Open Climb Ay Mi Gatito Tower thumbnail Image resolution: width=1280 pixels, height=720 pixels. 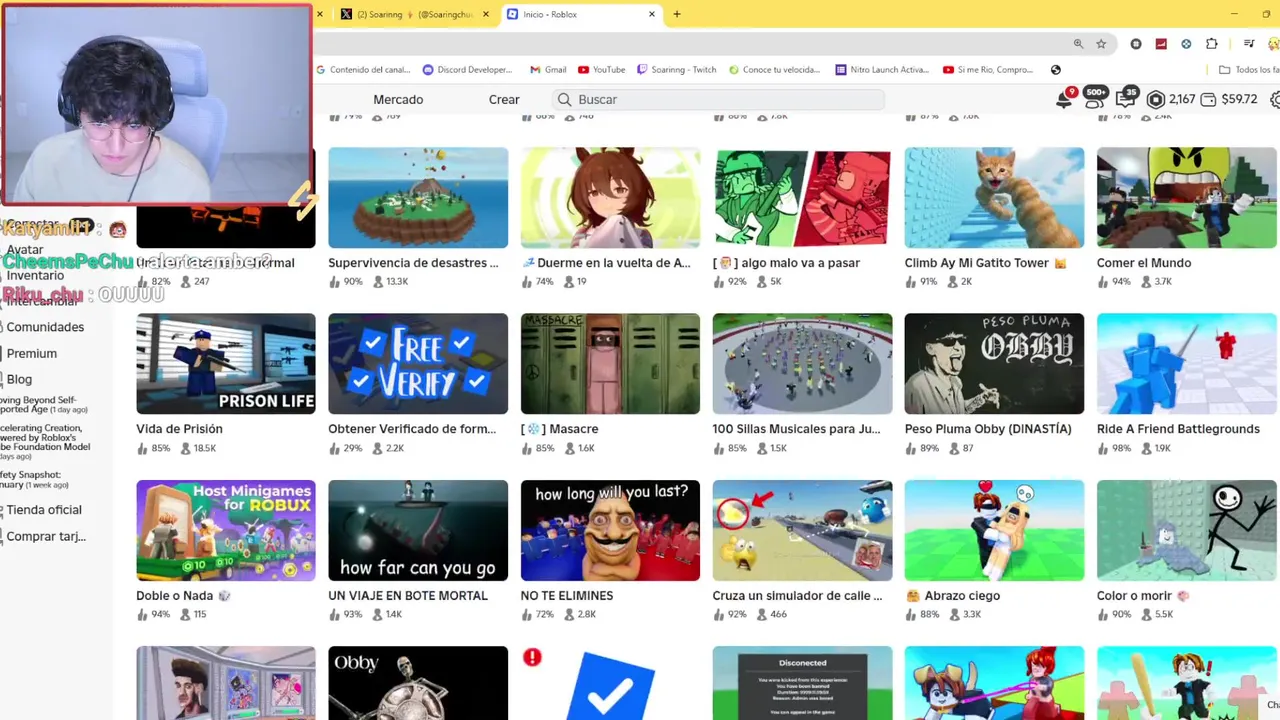[x=994, y=198]
